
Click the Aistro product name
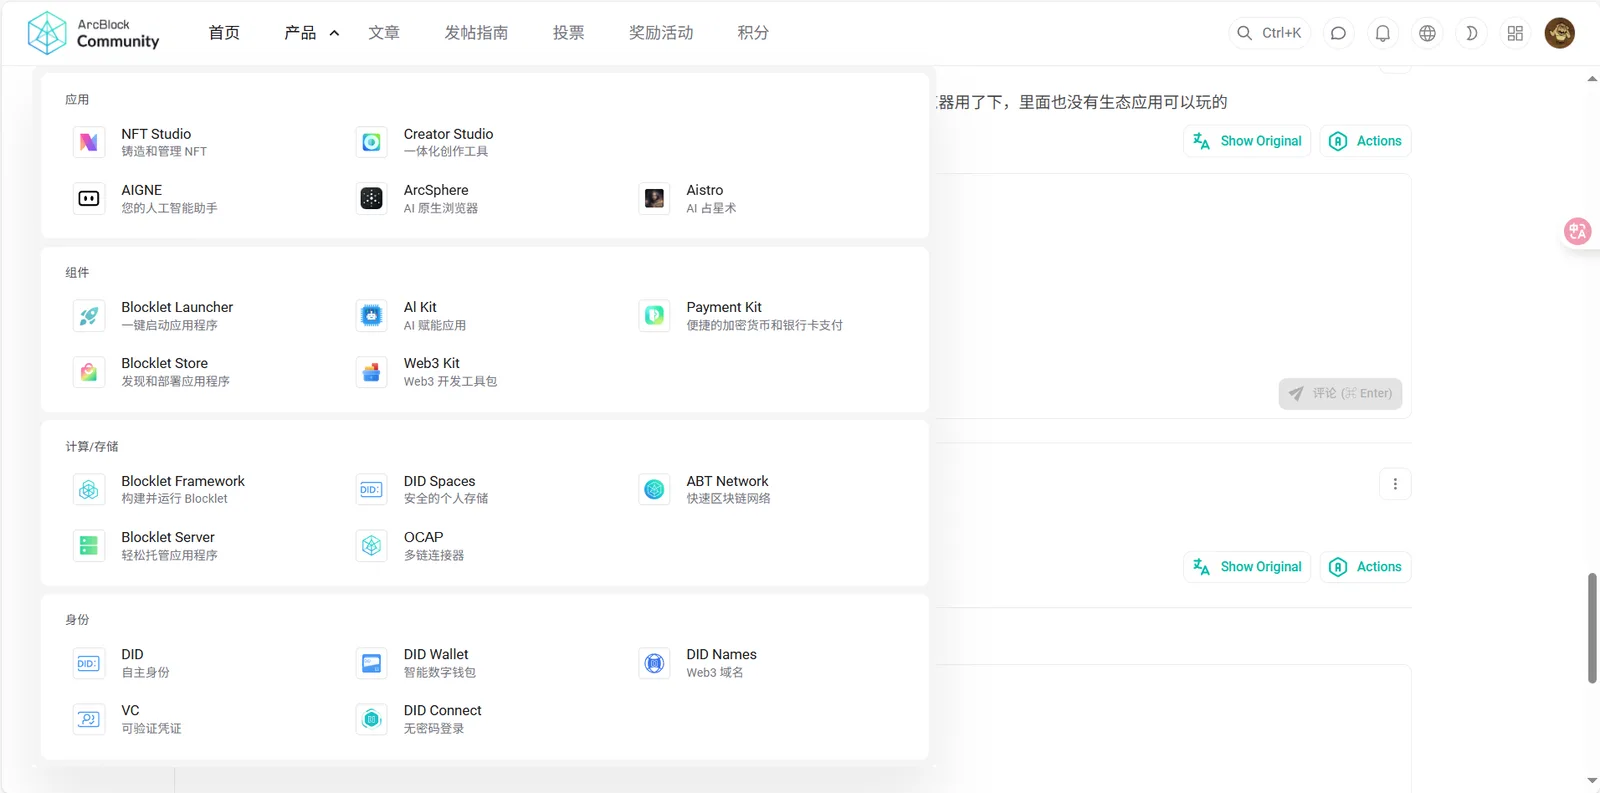pyautogui.click(x=705, y=190)
